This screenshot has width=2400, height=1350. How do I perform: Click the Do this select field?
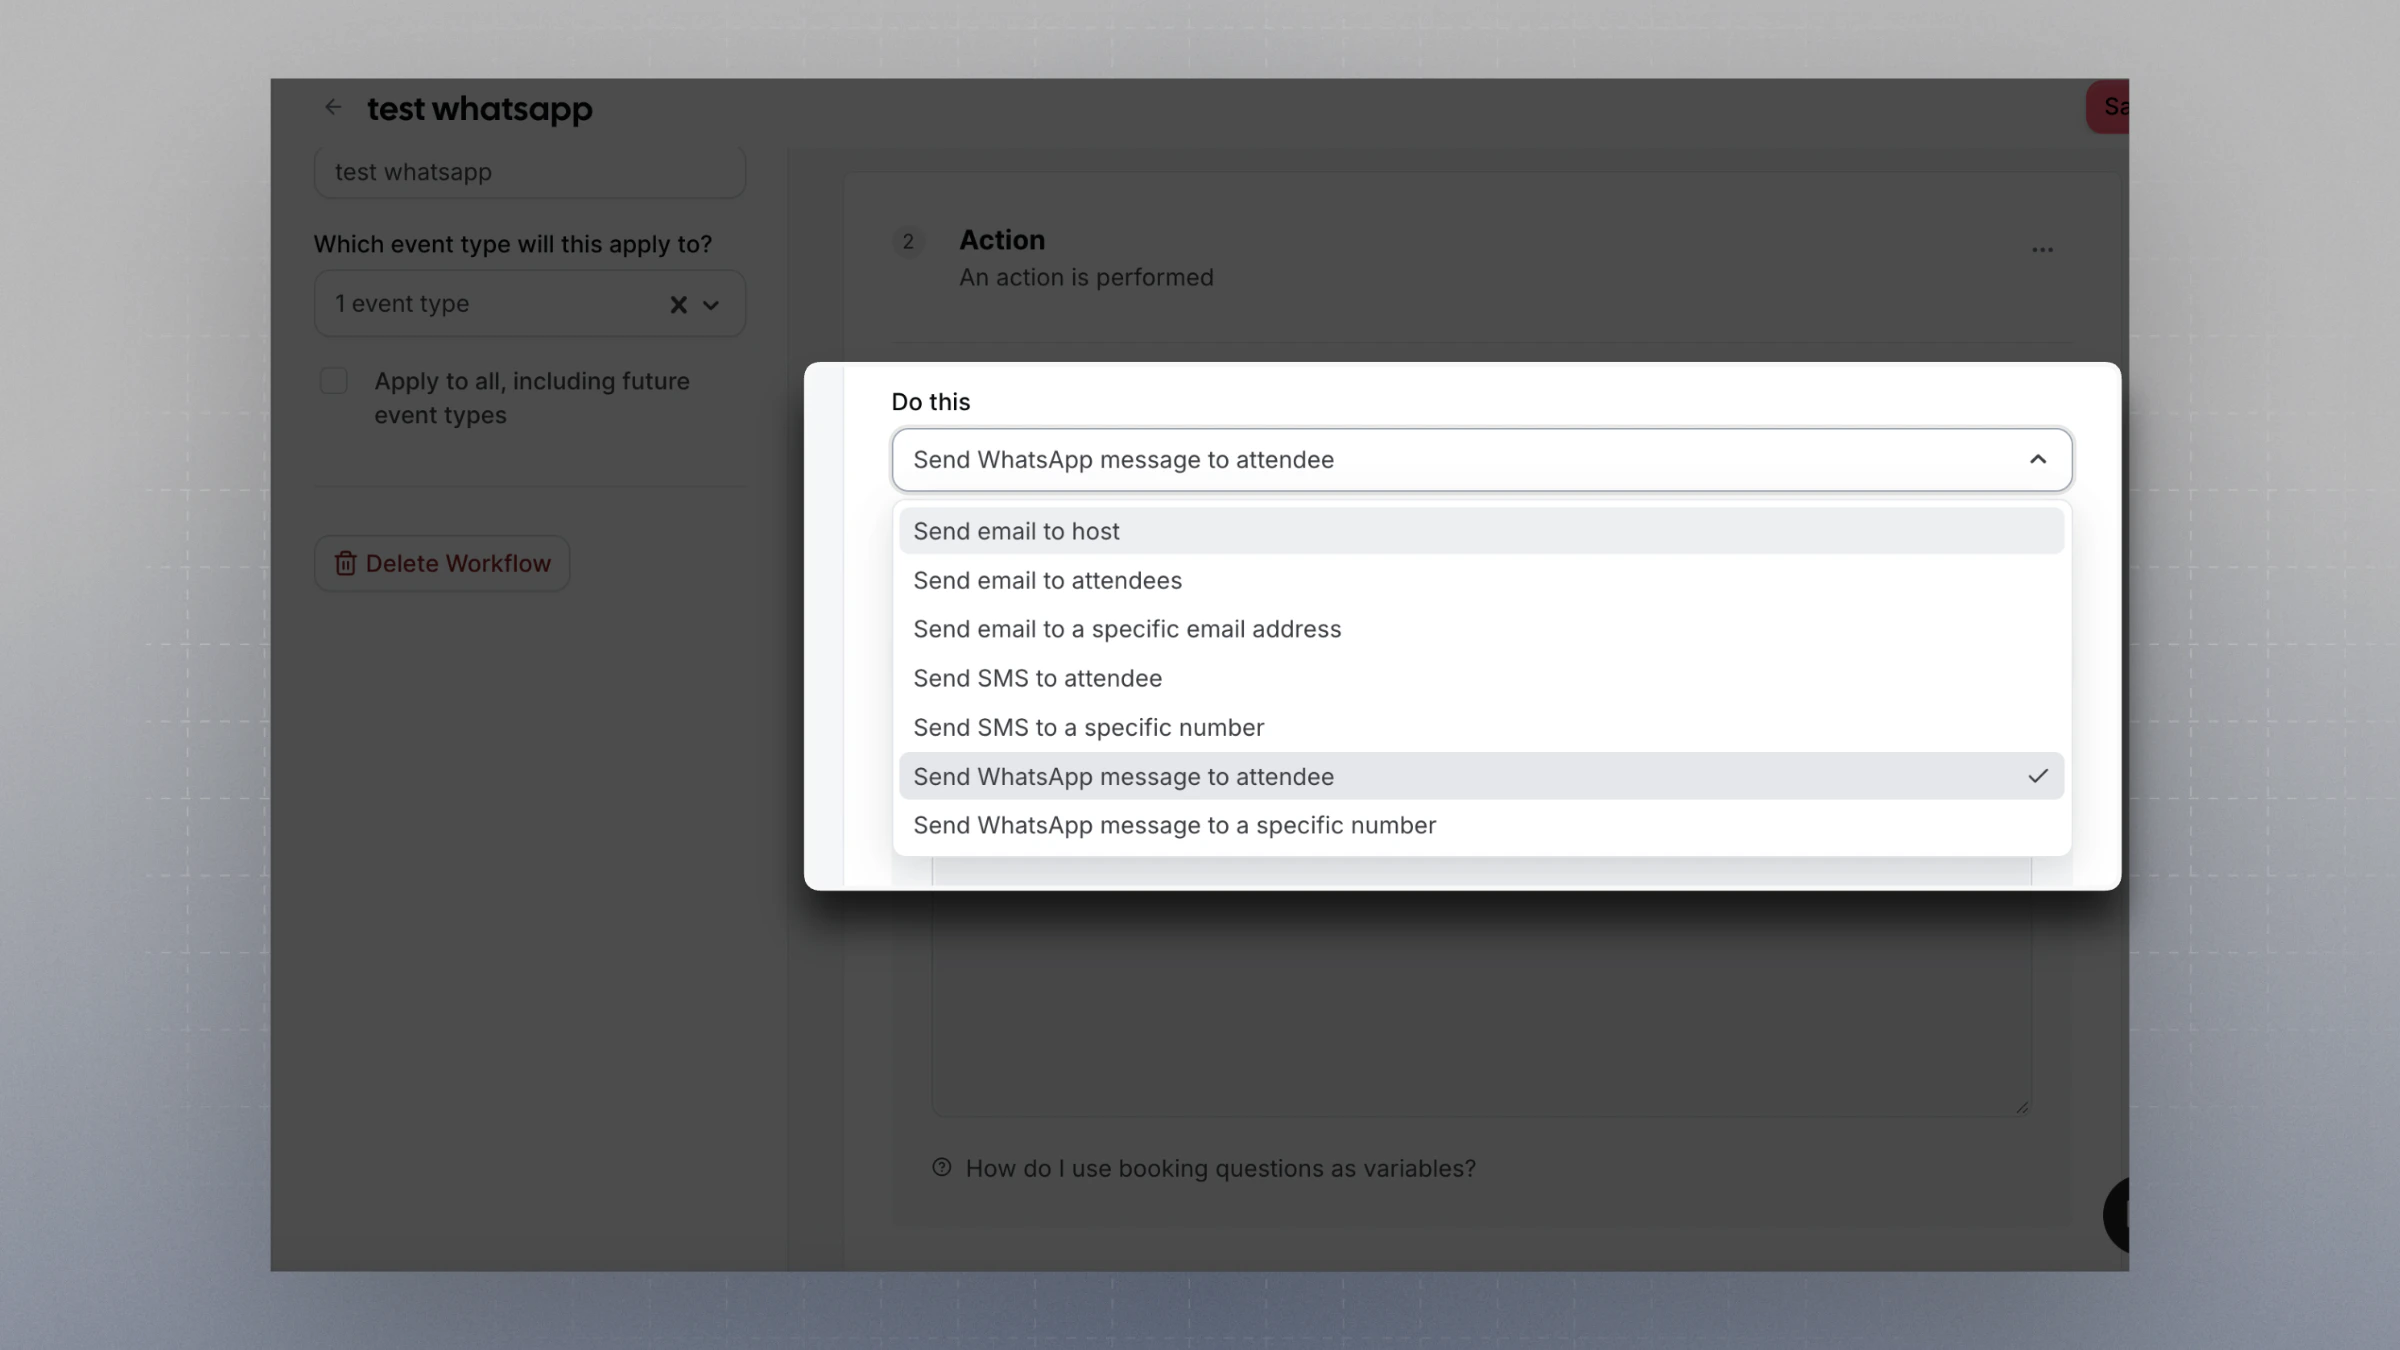click(x=1460, y=460)
